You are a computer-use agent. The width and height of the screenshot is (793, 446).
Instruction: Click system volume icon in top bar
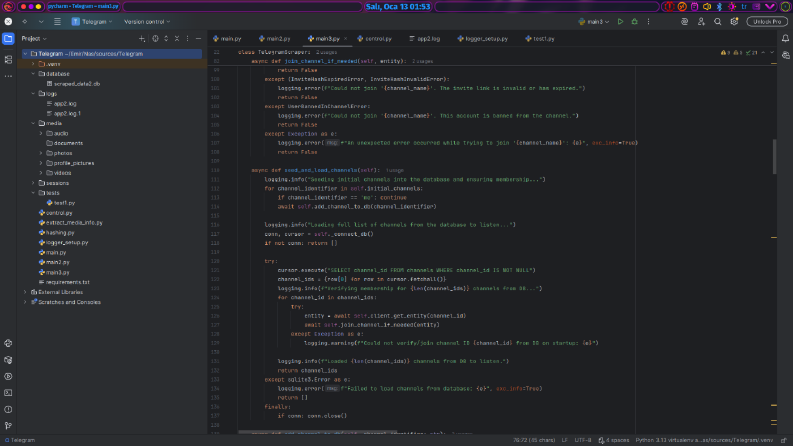[707, 7]
